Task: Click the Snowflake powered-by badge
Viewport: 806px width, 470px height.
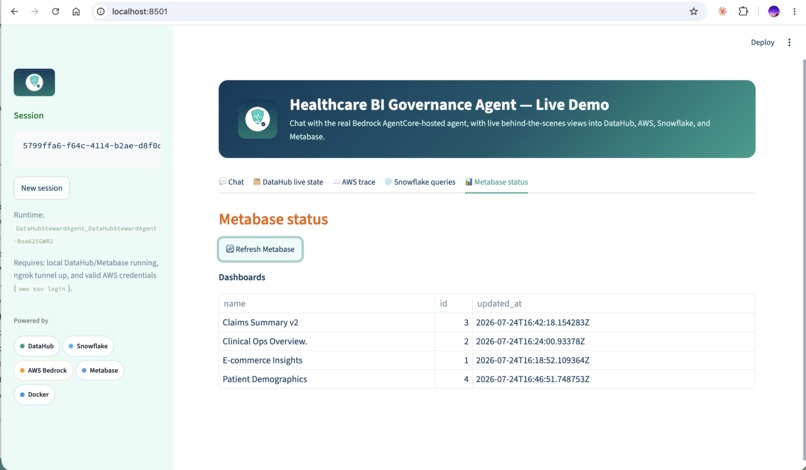Action: pos(88,346)
